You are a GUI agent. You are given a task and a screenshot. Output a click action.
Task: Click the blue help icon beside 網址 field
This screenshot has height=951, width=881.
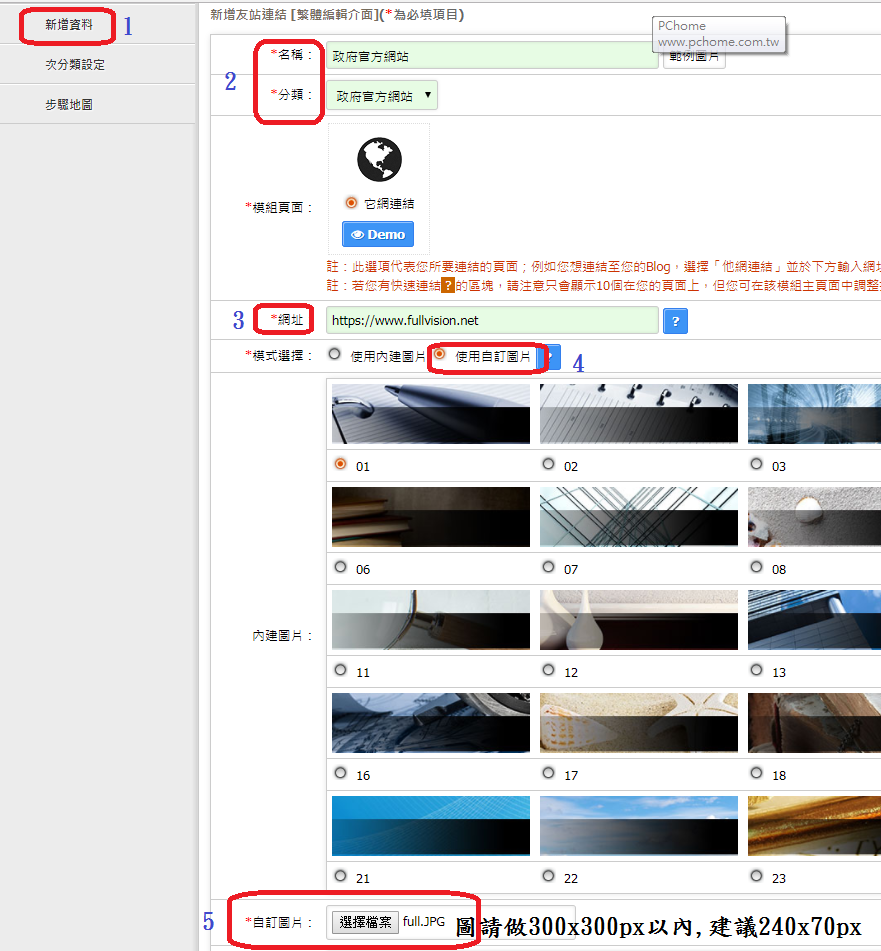675,321
